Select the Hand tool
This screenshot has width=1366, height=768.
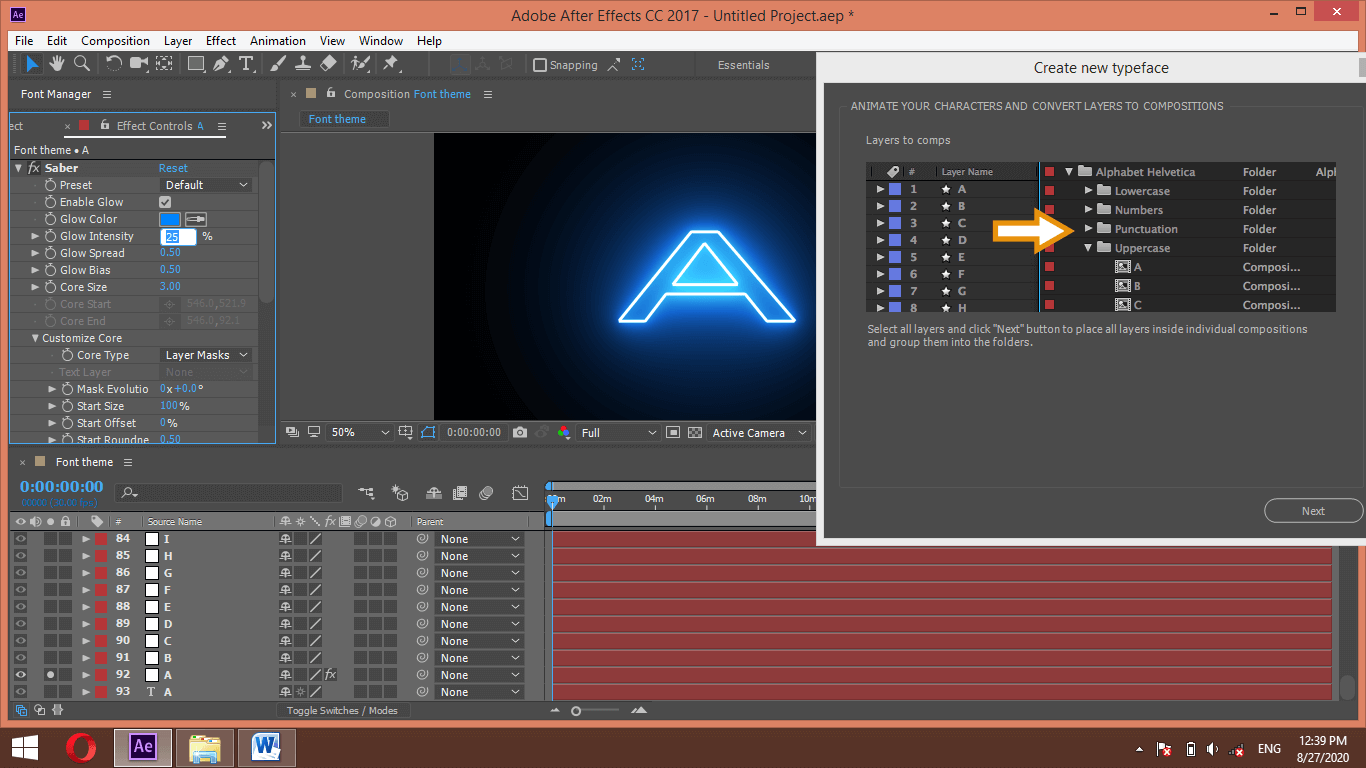pyautogui.click(x=57, y=64)
